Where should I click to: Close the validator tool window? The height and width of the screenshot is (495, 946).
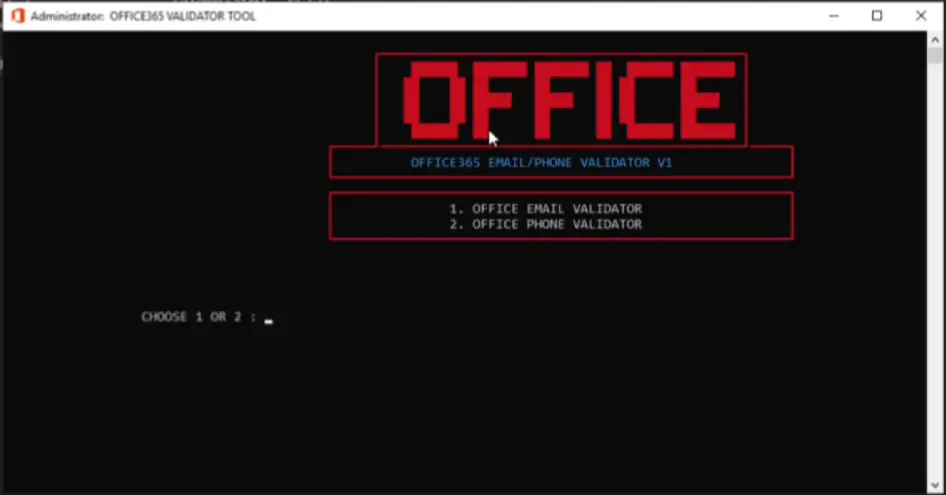pos(921,16)
